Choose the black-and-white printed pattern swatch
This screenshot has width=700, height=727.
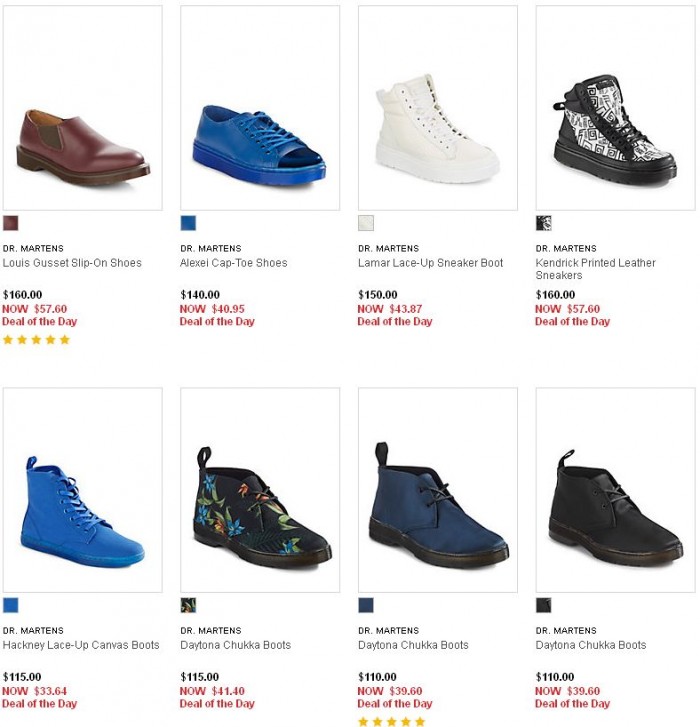tap(544, 223)
